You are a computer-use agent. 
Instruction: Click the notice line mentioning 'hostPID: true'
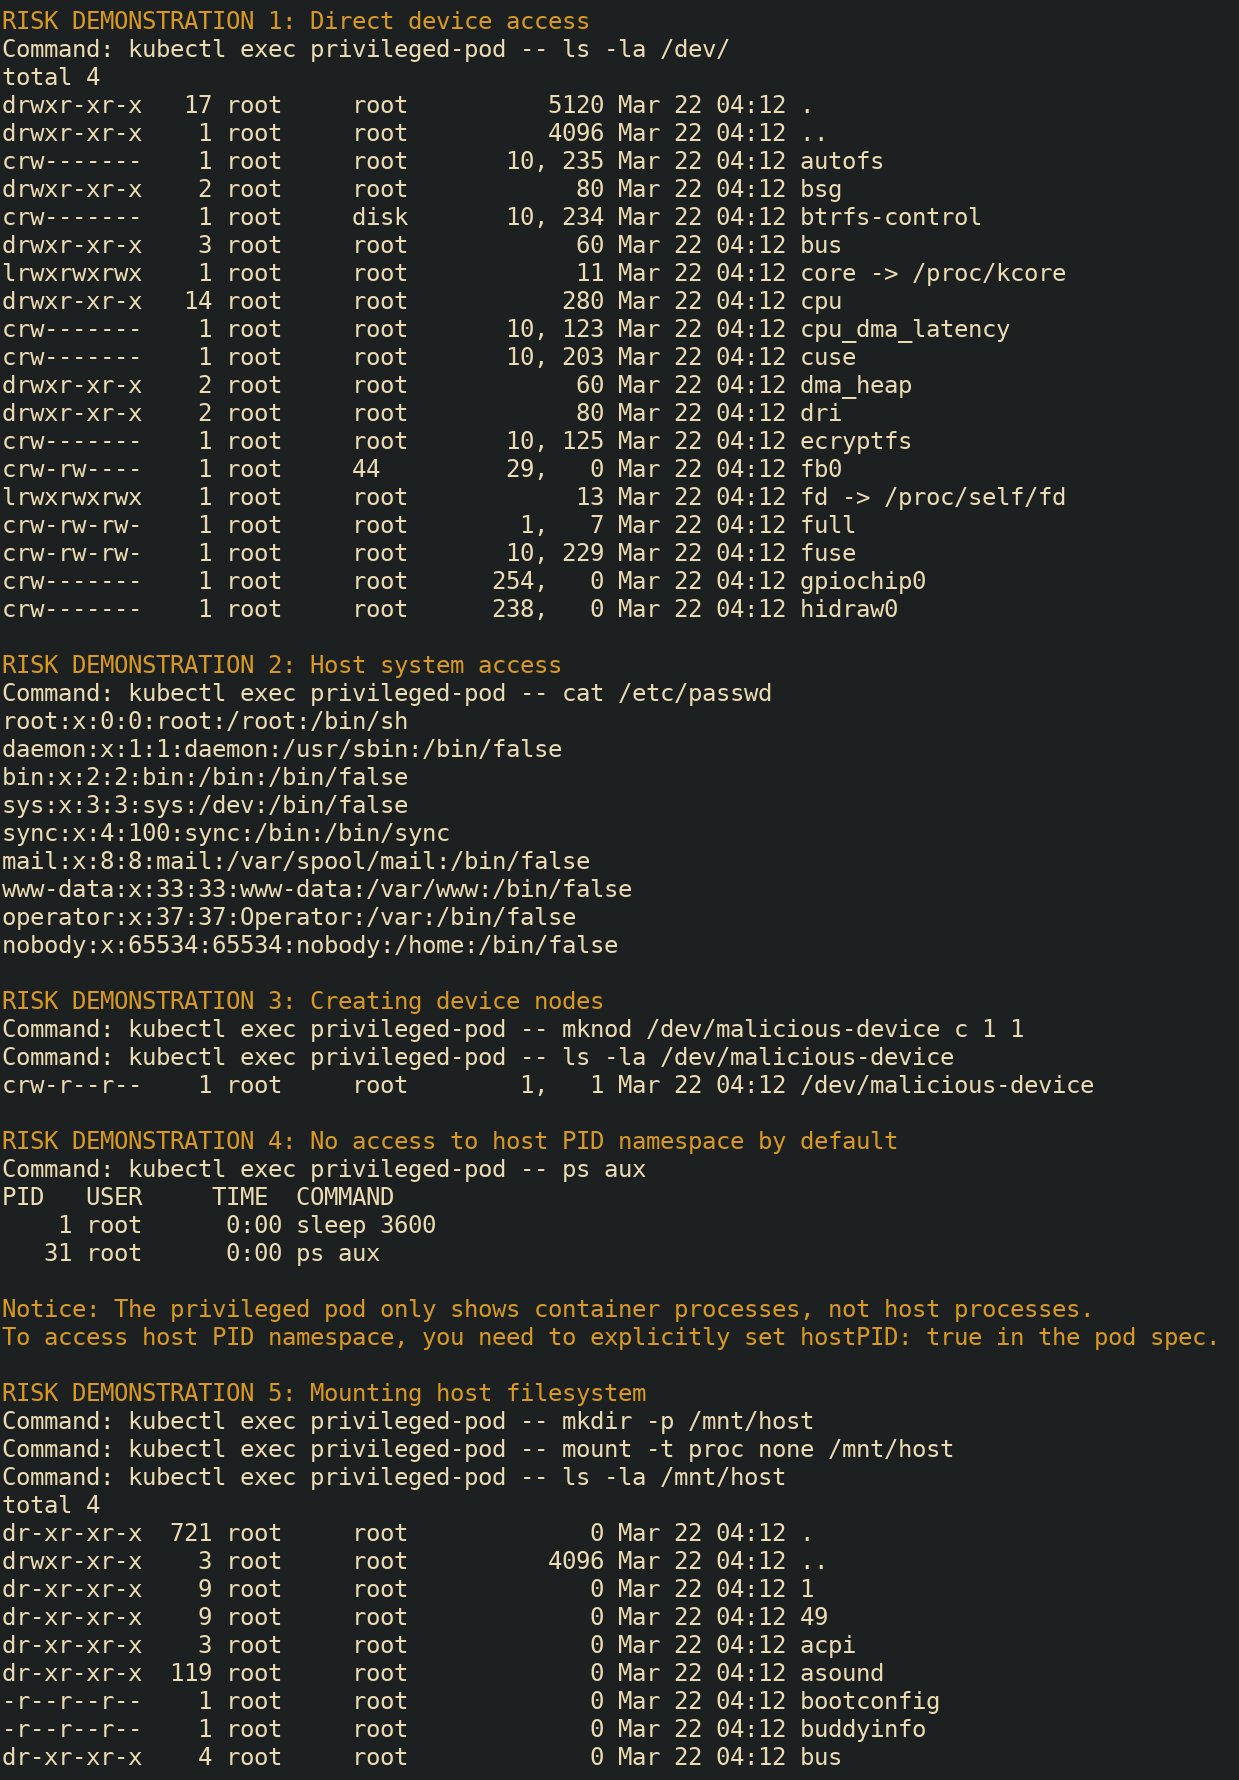click(610, 1337)
